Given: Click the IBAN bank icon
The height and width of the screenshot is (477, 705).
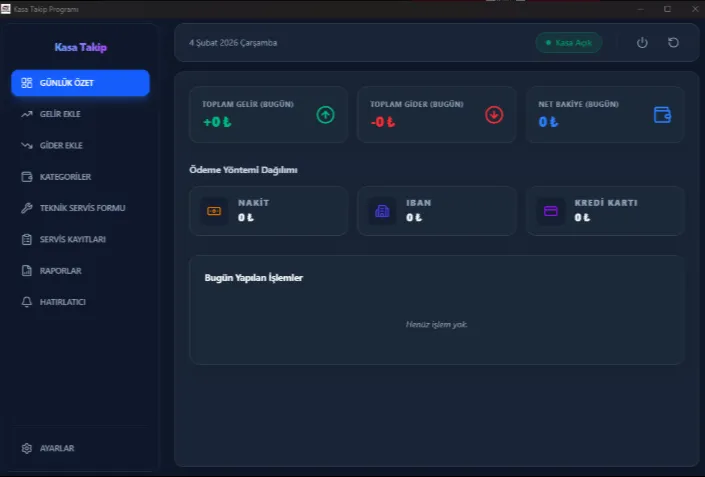Looking at the screenshot, I should 382,211.
